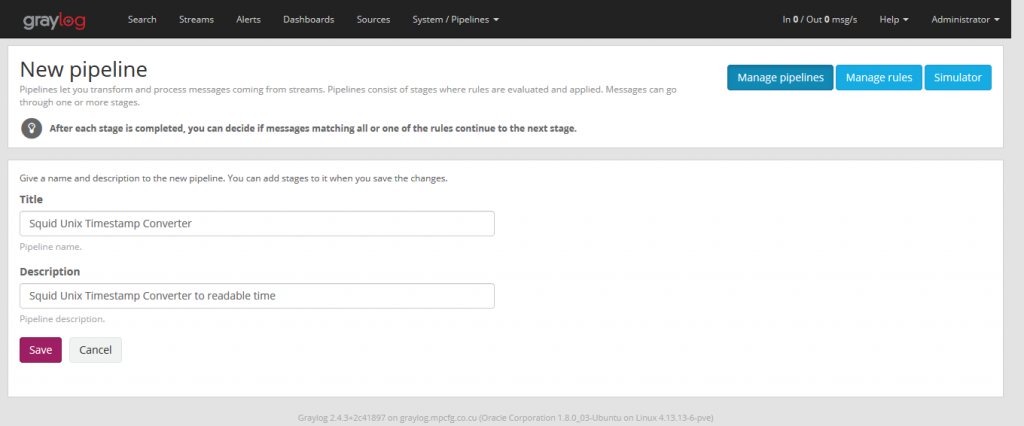Expand the System / Pipelines dropdown
The width and height of the screenshot is (1024, 426).
(455, 20)
